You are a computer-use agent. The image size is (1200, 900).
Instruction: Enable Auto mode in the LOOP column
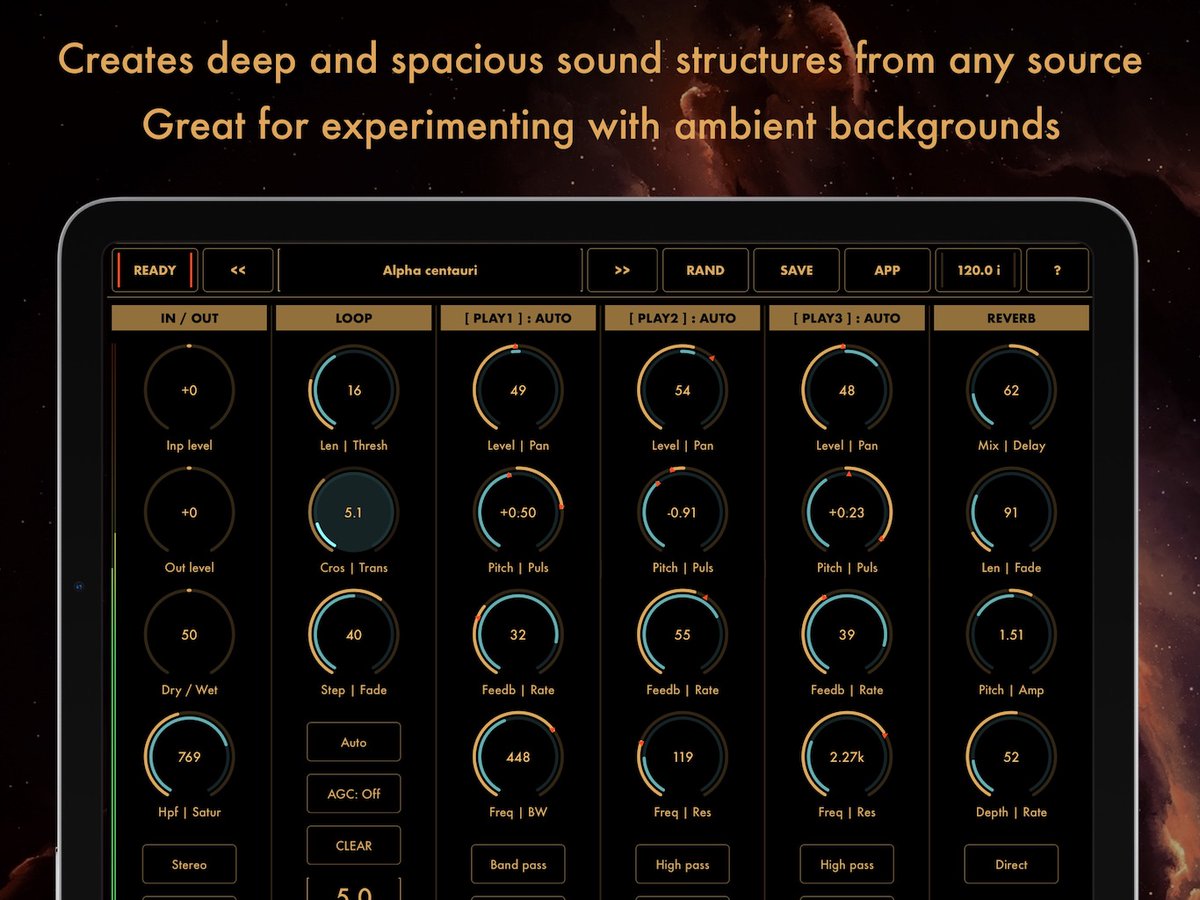[353, 742]
